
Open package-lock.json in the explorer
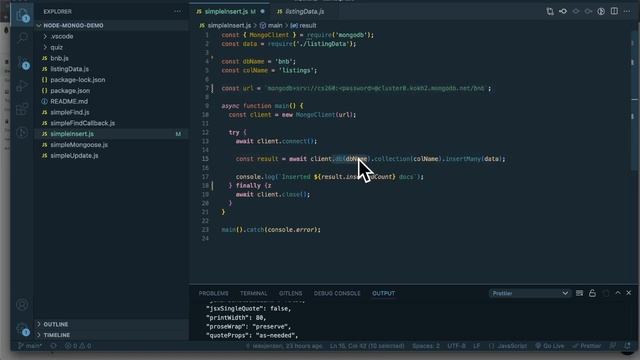pyautogui.click(x=111, y=80)
